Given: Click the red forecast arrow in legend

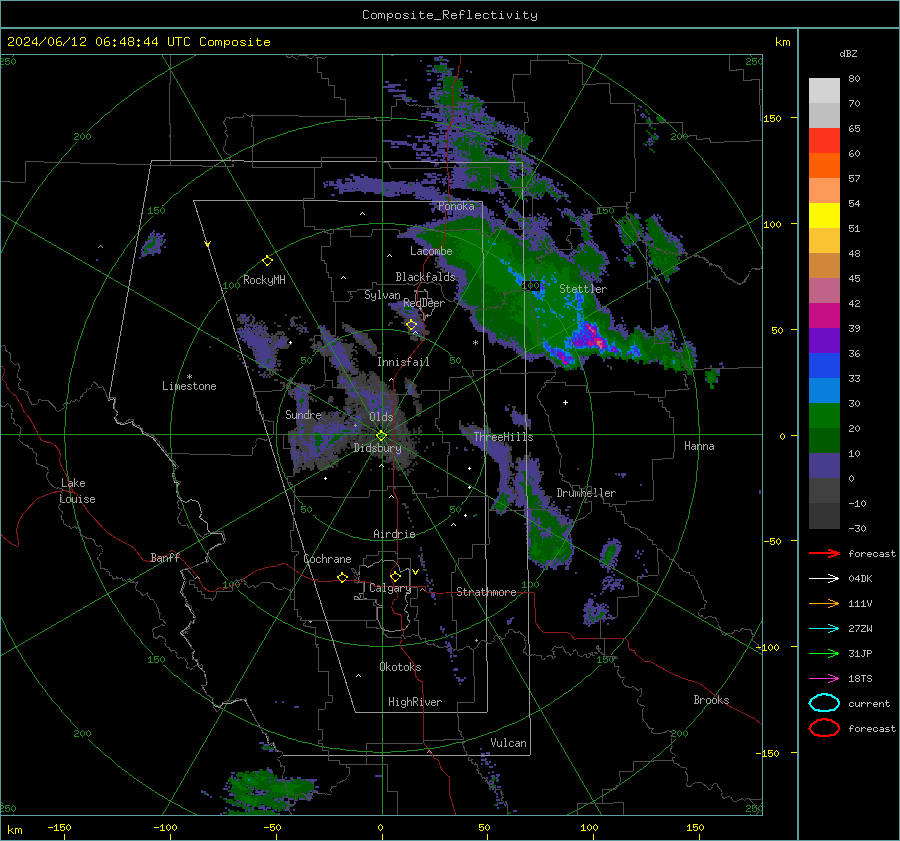Looking at the screenshot, I should click(x=824, y=553).
